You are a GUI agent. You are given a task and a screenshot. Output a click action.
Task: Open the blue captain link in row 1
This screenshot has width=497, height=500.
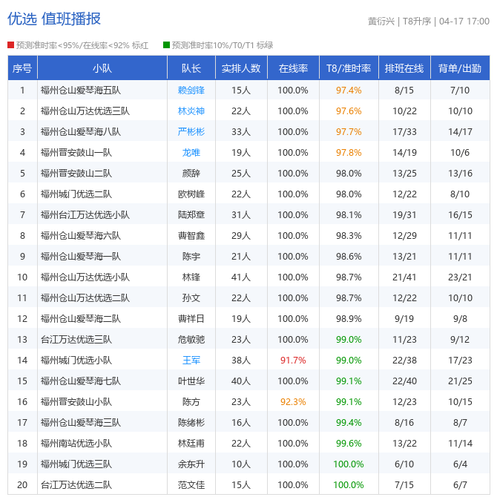(x=191, y=90)
